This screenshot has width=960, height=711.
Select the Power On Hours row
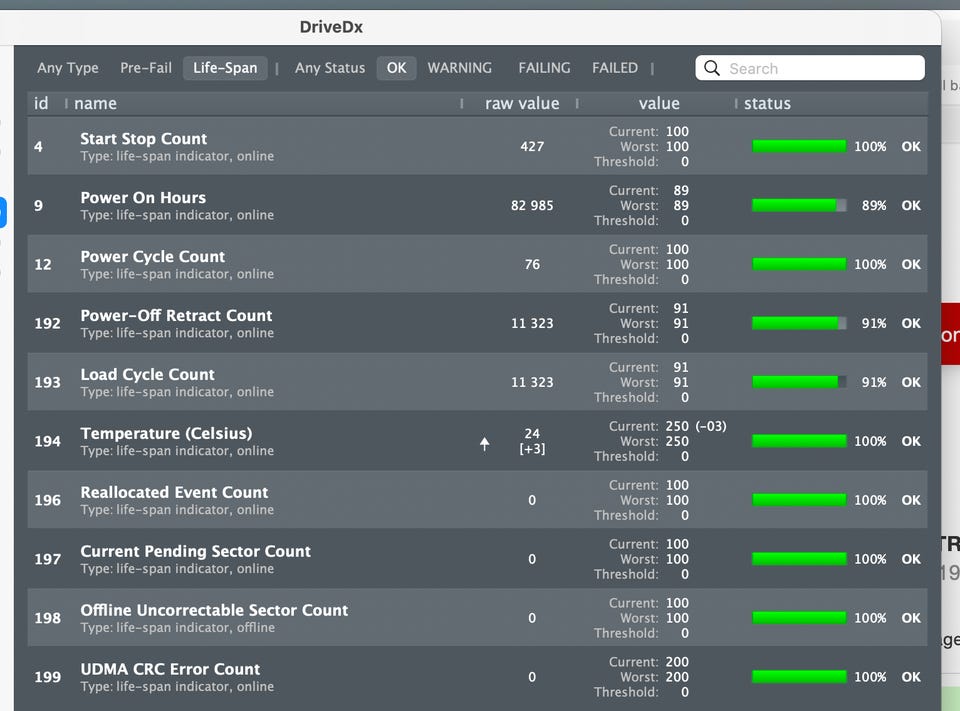coord(477,205)
